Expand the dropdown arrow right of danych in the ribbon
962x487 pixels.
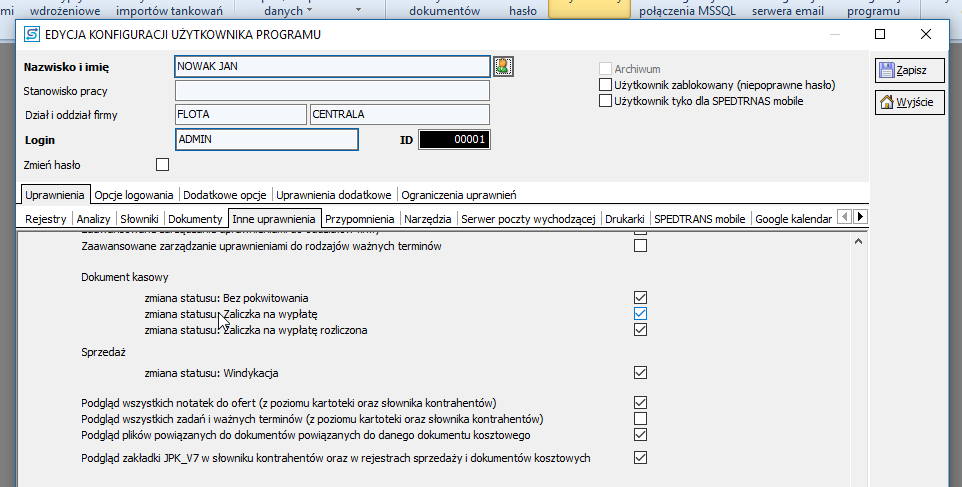358,10
